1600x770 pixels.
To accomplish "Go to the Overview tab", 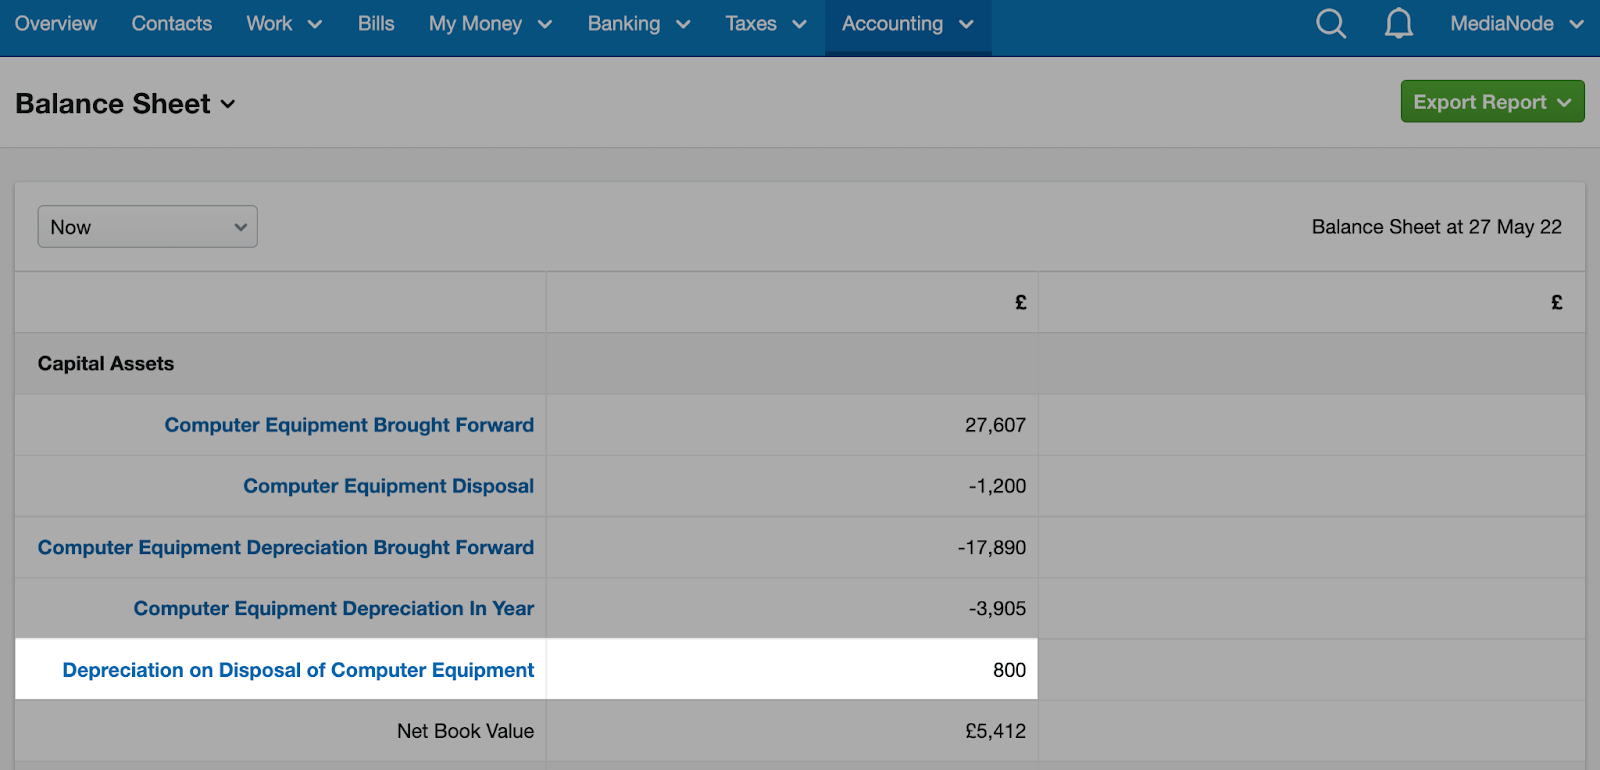I will [x=56, y=23].
